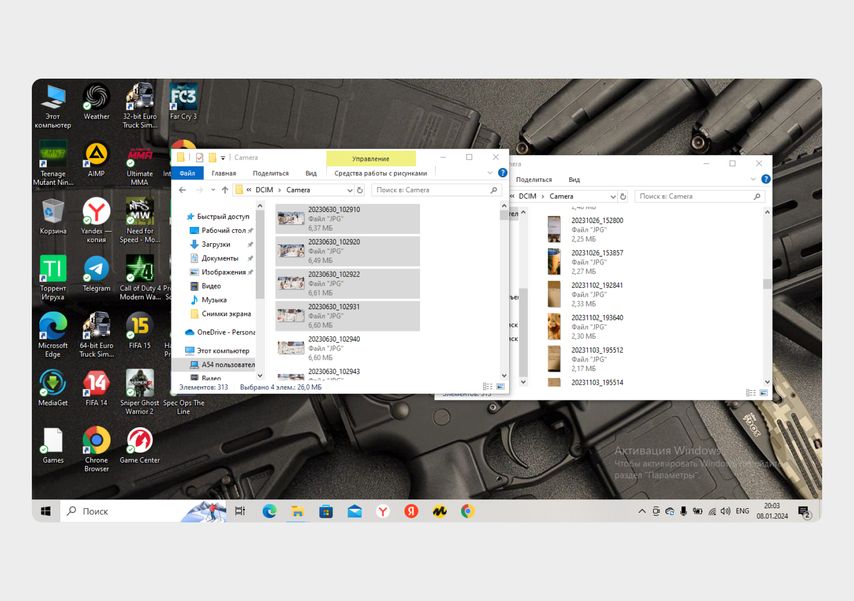The width and height of the screenshot is (854, 601).
Task: Select A54 пользователя in the navigation pane
Action: (222, 365)
